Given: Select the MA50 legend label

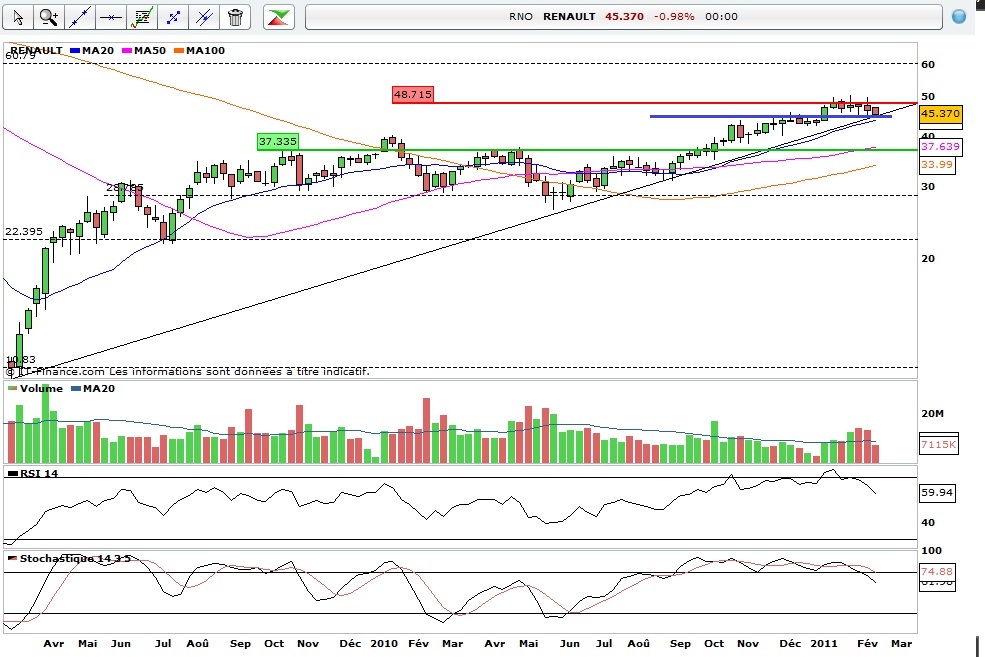Looking at the screenshot, I should tap(150, 50).
